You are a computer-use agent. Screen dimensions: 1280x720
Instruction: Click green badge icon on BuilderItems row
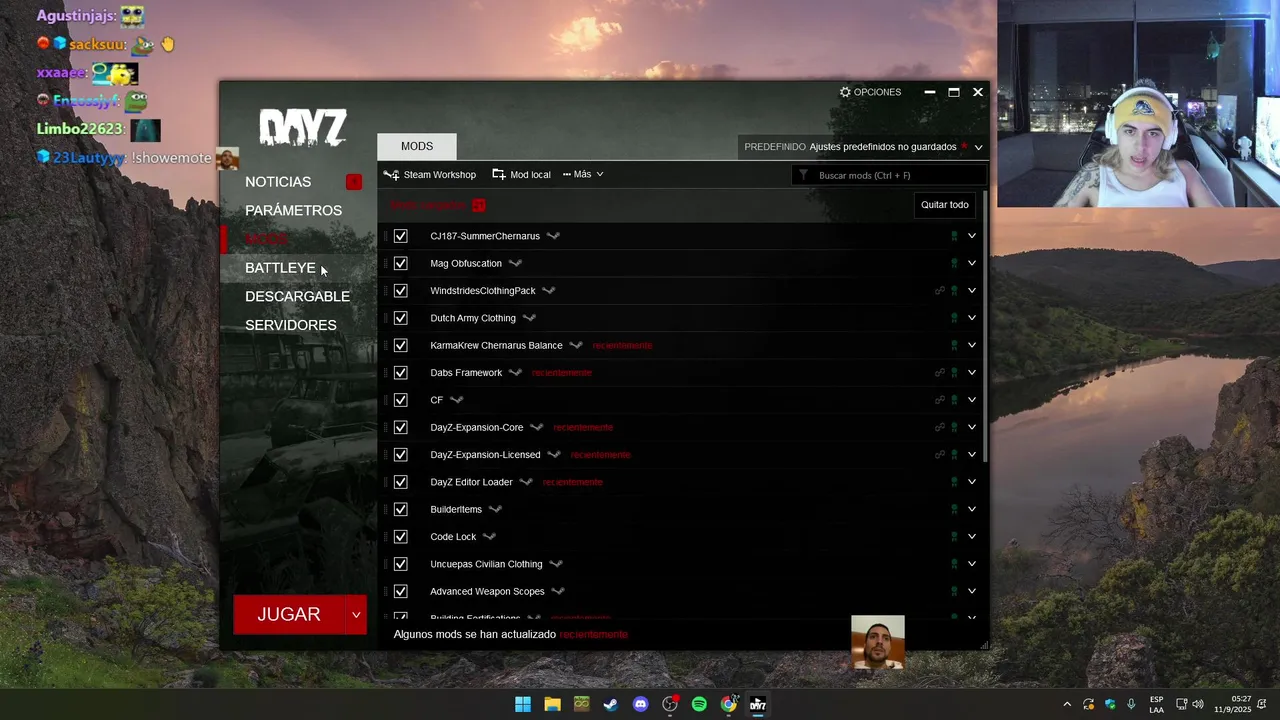coord(954,509)
